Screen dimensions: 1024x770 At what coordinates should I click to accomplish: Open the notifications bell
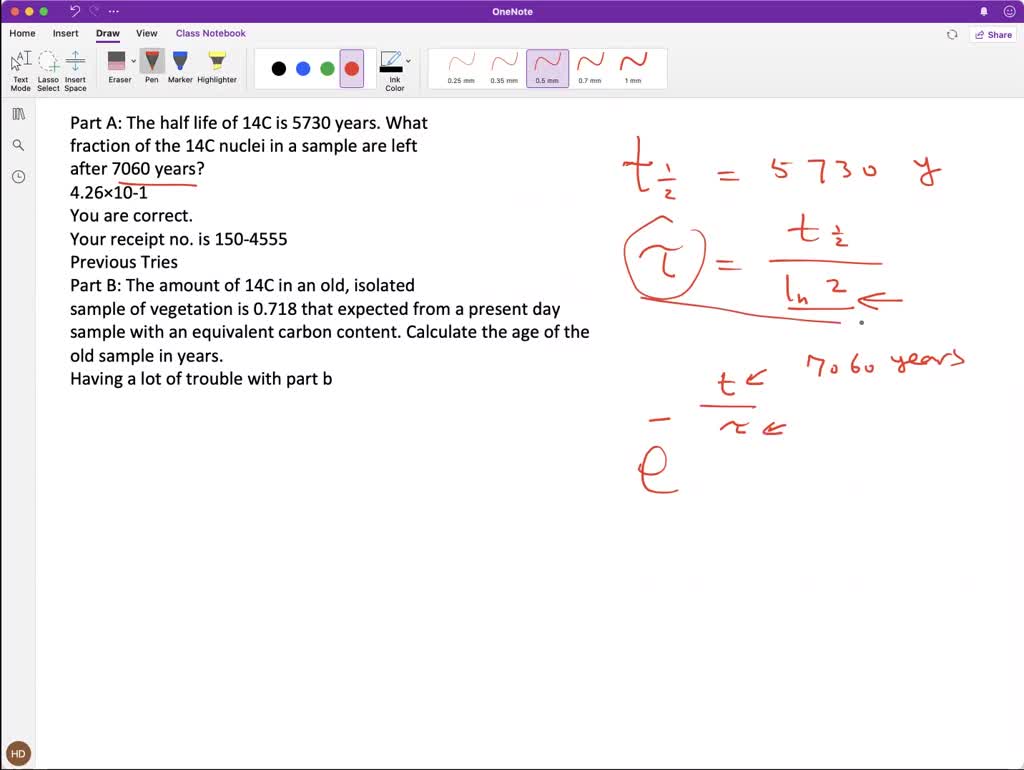click(984, 12)
